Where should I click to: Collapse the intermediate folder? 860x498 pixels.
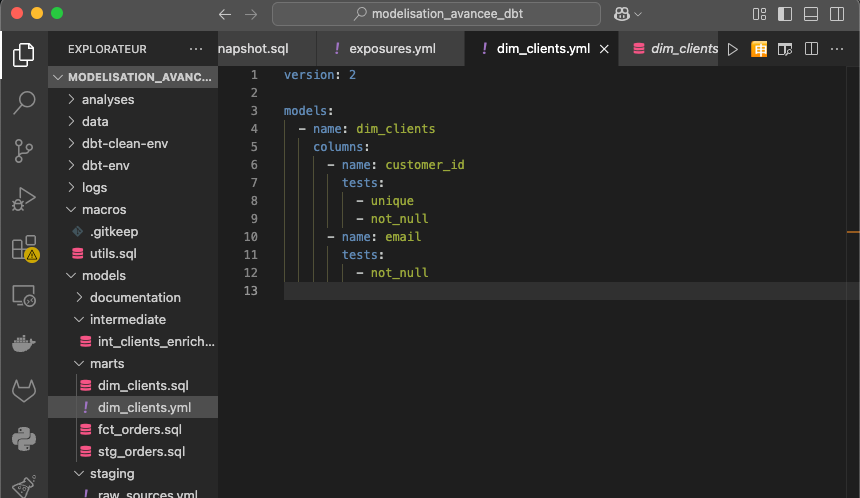coord(133,319)
